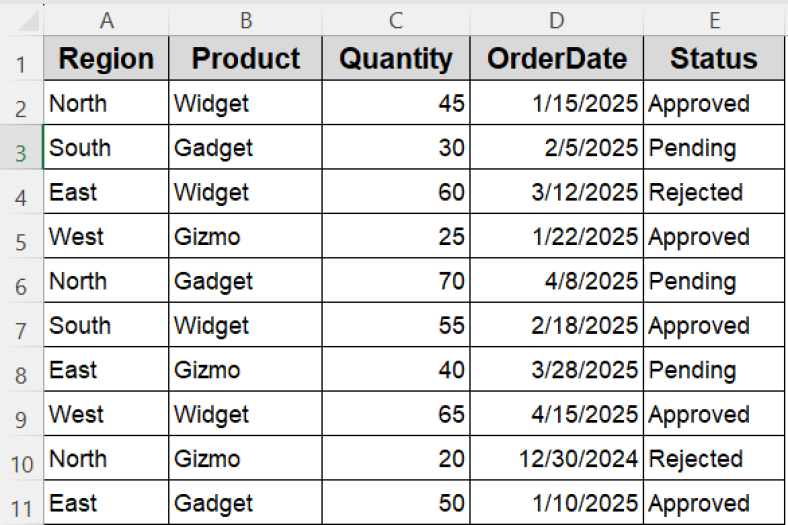788x525 pixels.
Task: Click the OrderDate header cell
Action: click(556, 59)
